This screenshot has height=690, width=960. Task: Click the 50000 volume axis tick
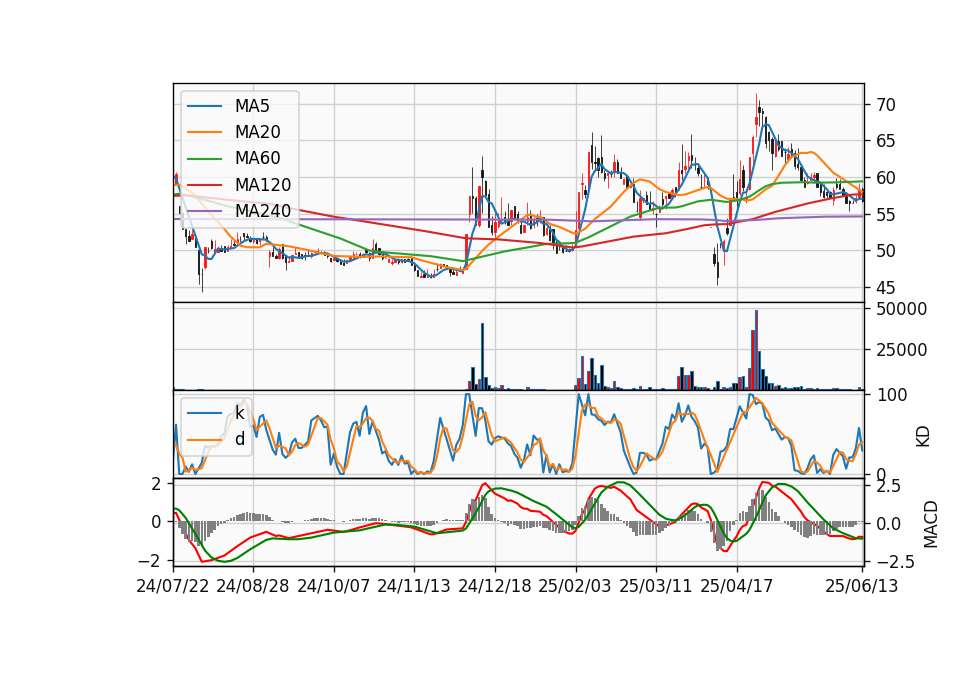(901, 309)
